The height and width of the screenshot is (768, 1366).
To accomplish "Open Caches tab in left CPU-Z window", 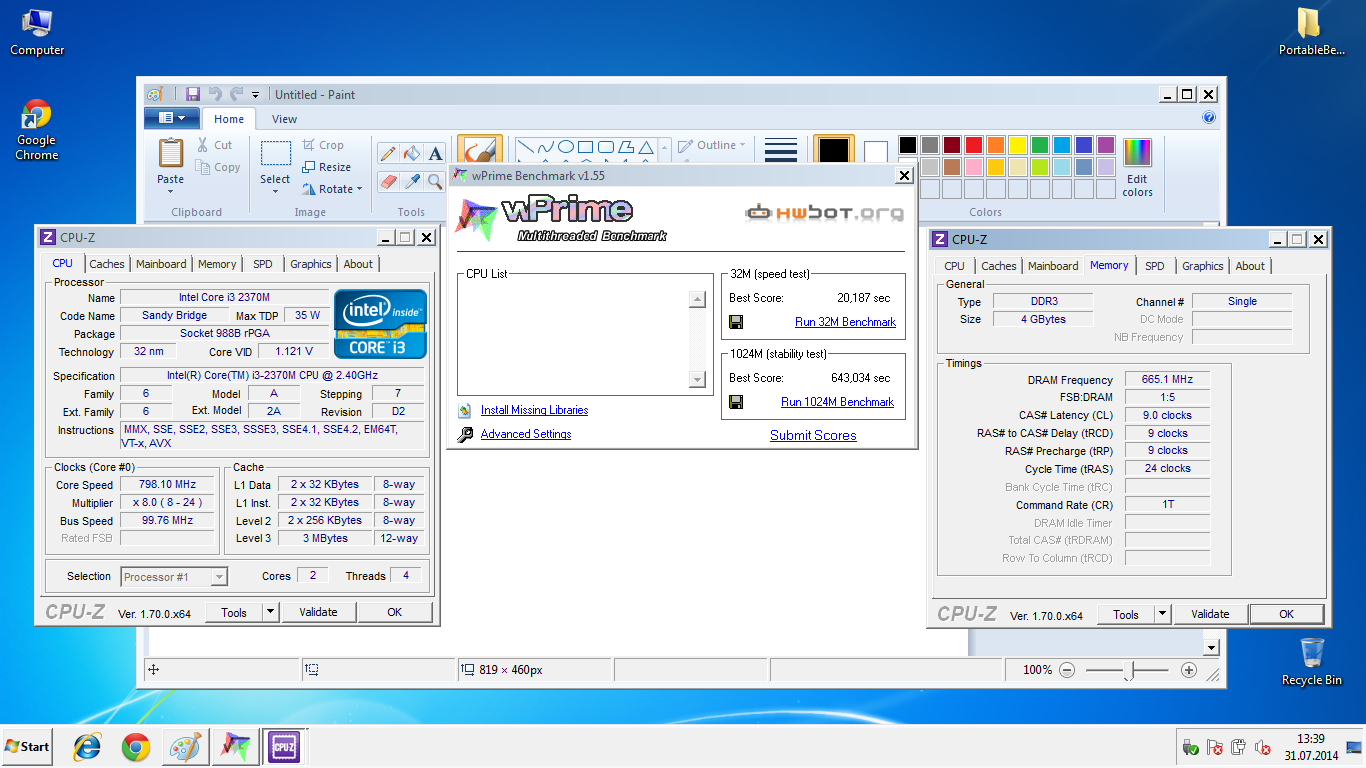I will [x=107, y=264].
